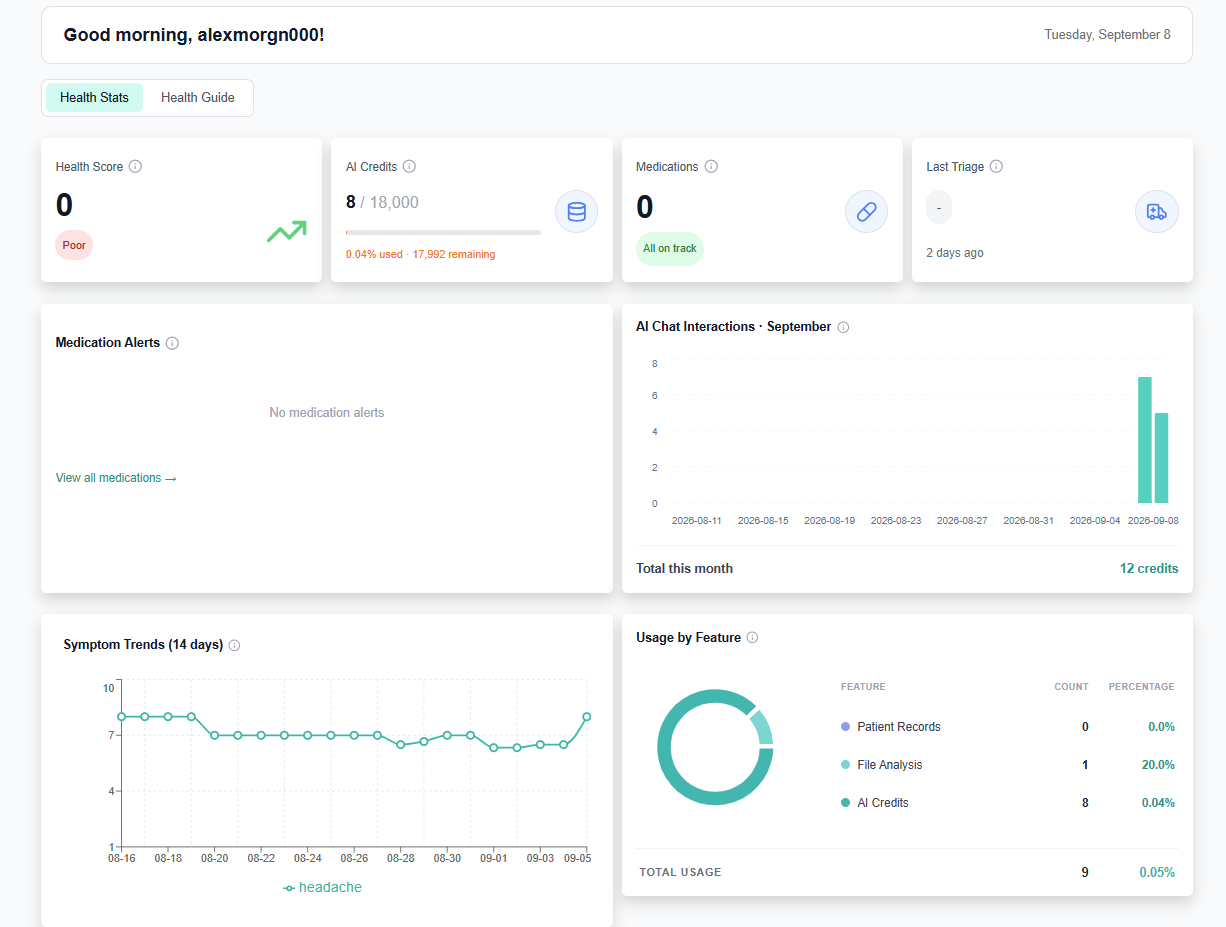The height and width of the screenshot is (927, 1226).
Task: Switch to the Health Guide tab
Action: [198, 98]
